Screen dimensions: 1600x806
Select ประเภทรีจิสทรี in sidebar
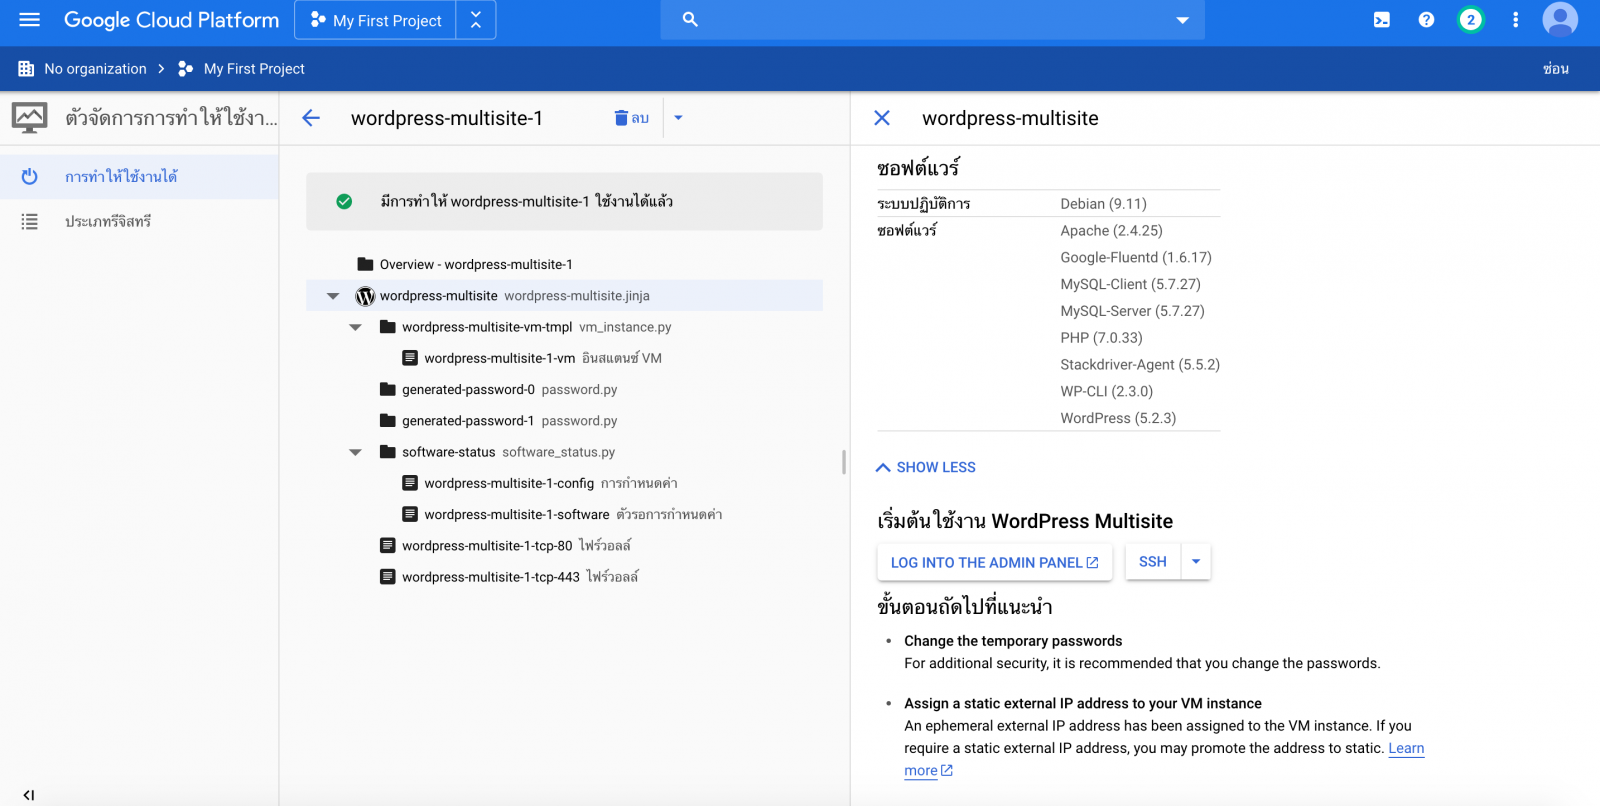tap(139, 222)
